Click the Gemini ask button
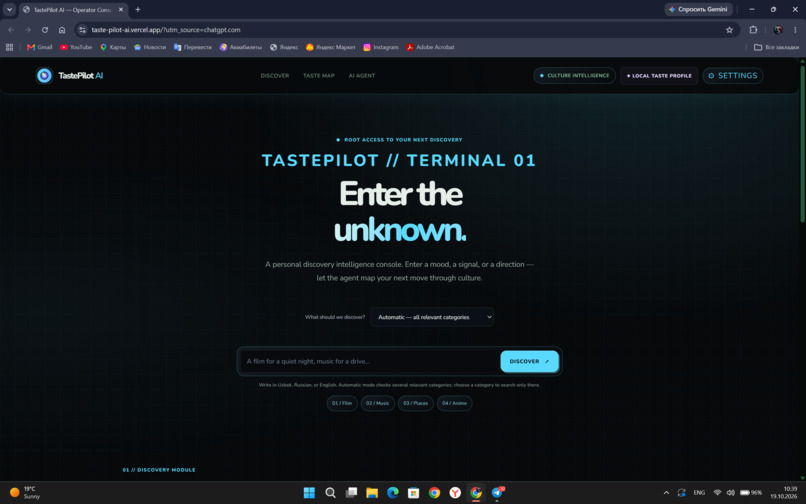 [699, 9]
